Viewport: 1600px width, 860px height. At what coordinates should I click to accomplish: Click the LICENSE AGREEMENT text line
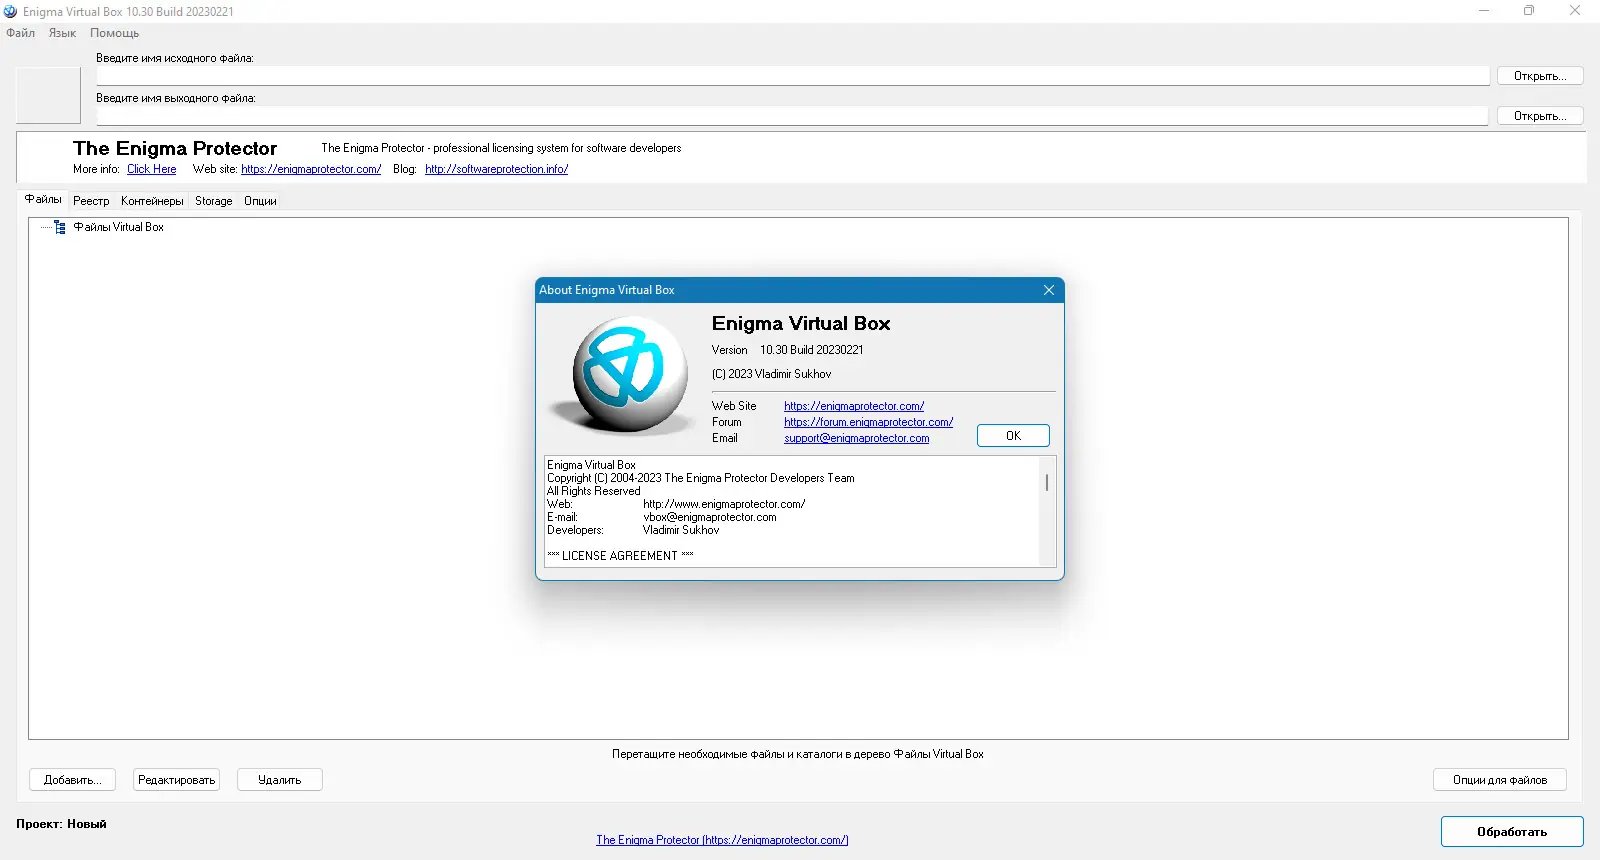click(620, 556)
